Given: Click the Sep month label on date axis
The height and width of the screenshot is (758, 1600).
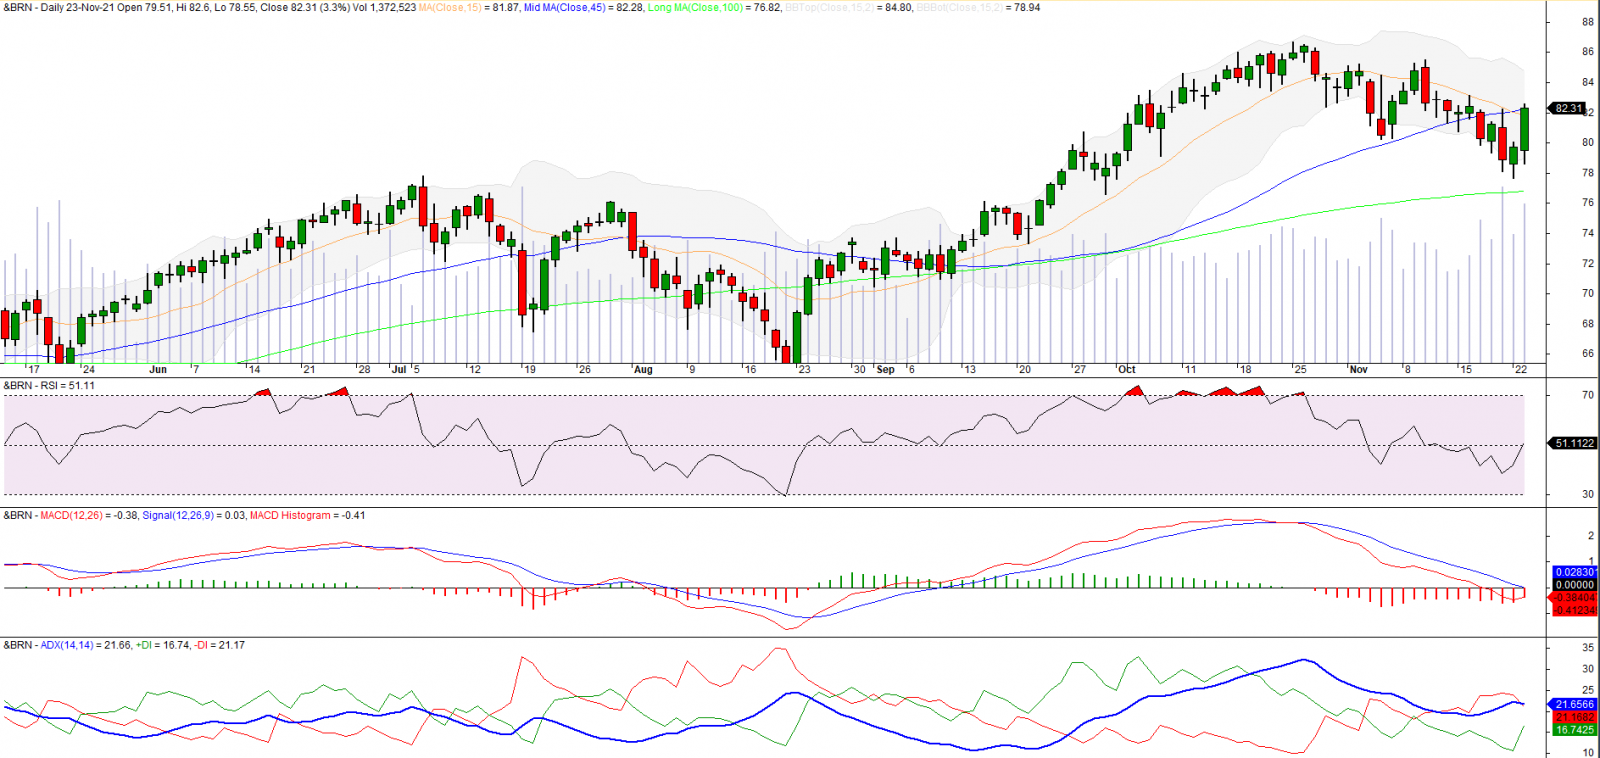Looking at the screenshot, I should click(885, 369).
